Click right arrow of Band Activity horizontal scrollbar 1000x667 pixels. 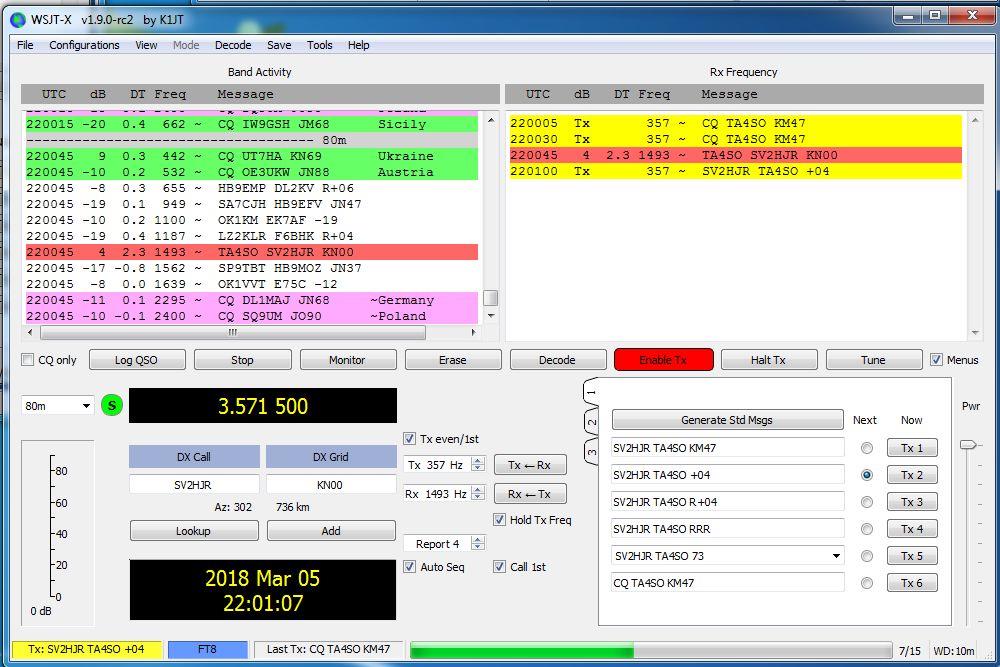473,332
